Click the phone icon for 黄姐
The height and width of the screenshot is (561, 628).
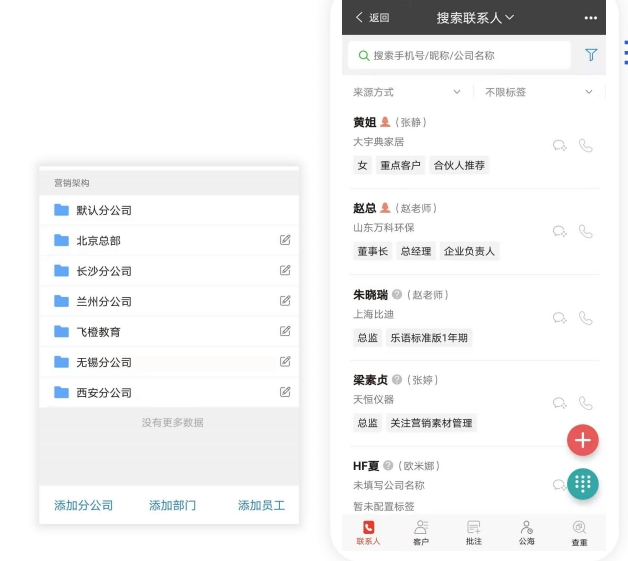(586, 145)
